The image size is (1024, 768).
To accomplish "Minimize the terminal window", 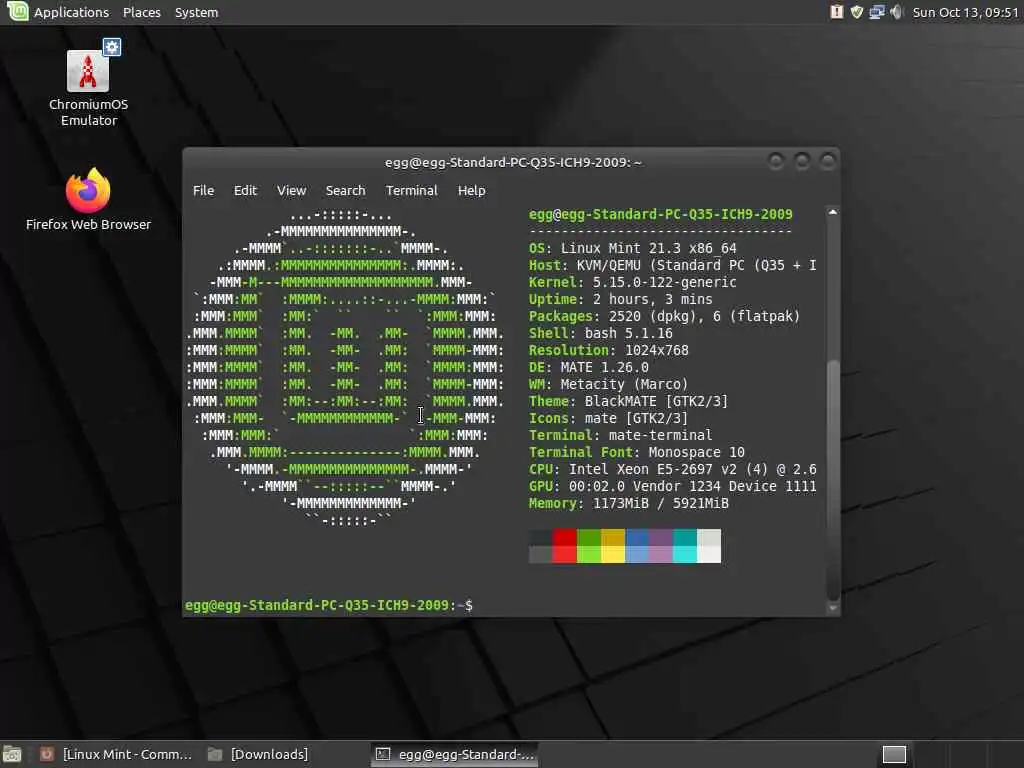I will point(776,161).
